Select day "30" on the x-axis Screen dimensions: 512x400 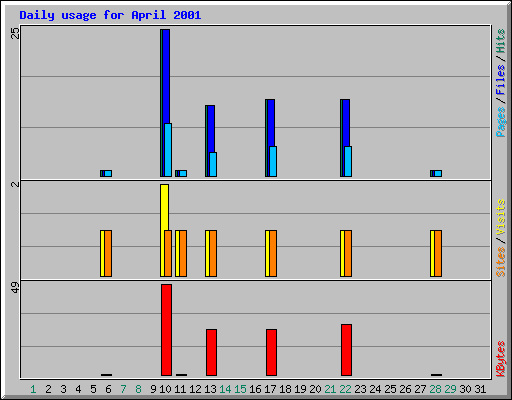click(465, 389)
